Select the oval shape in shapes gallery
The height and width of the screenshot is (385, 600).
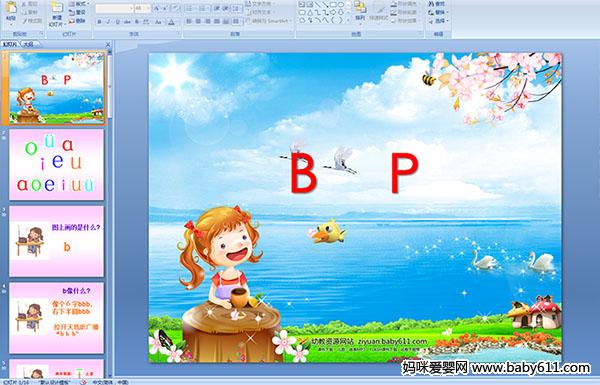pyautogui.click(x=341, y=5)
